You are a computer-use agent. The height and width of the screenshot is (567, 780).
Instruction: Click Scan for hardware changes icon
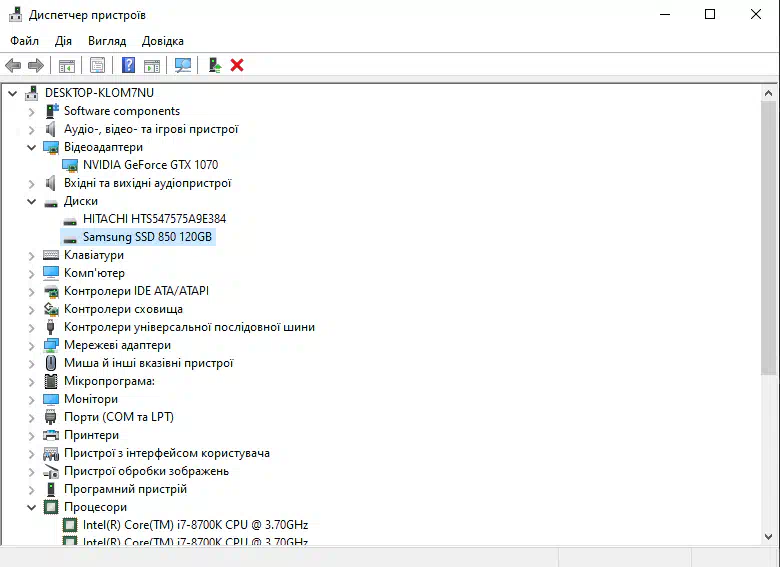pyautogui.click(x=183, y=65)
